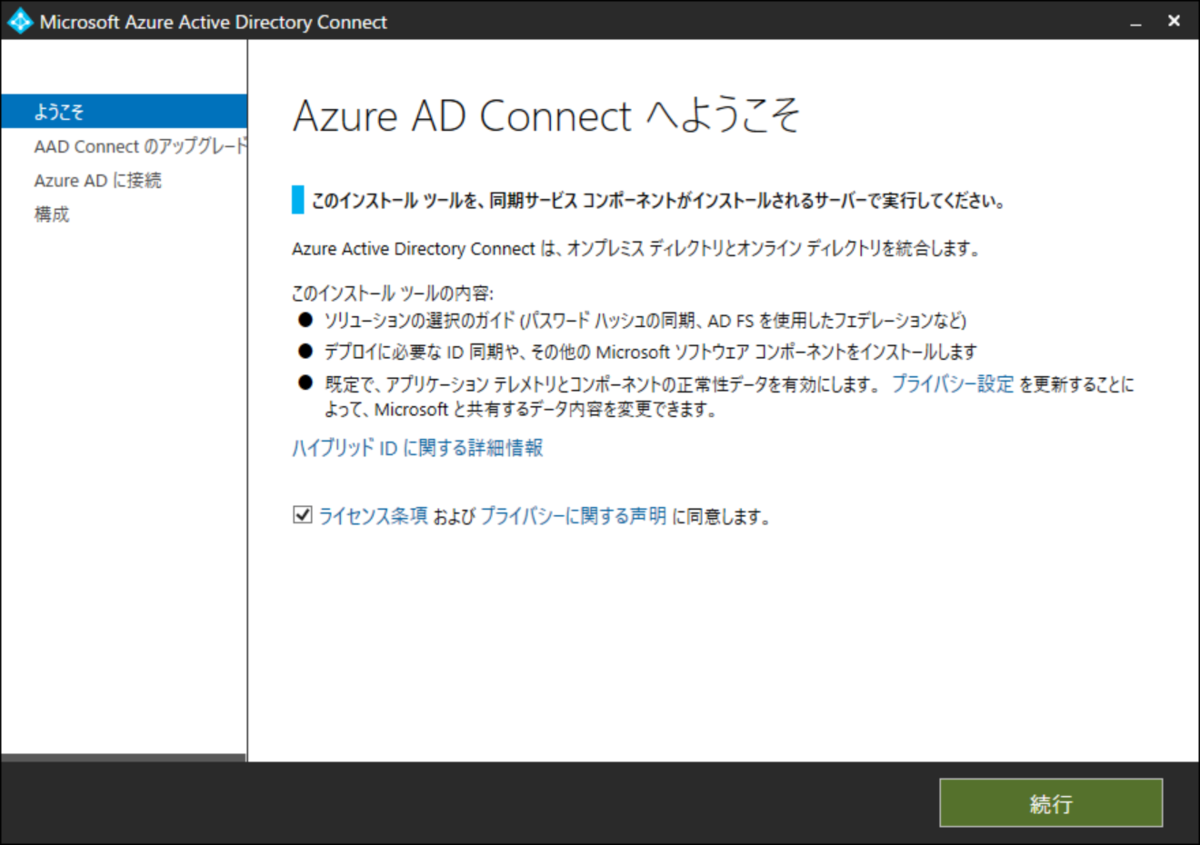Open ハイブリッド ID に関する詳細情報 link
Viewport: 1200px width, 845px height.
pyautogui.click(x=418, y=448)
